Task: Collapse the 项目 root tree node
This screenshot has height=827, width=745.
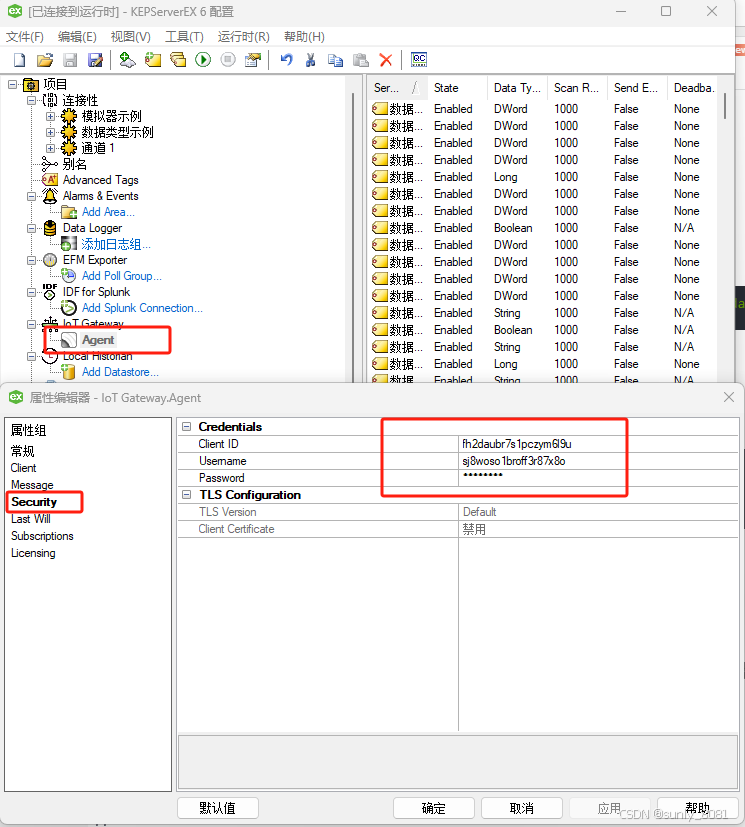Action: 13,84
